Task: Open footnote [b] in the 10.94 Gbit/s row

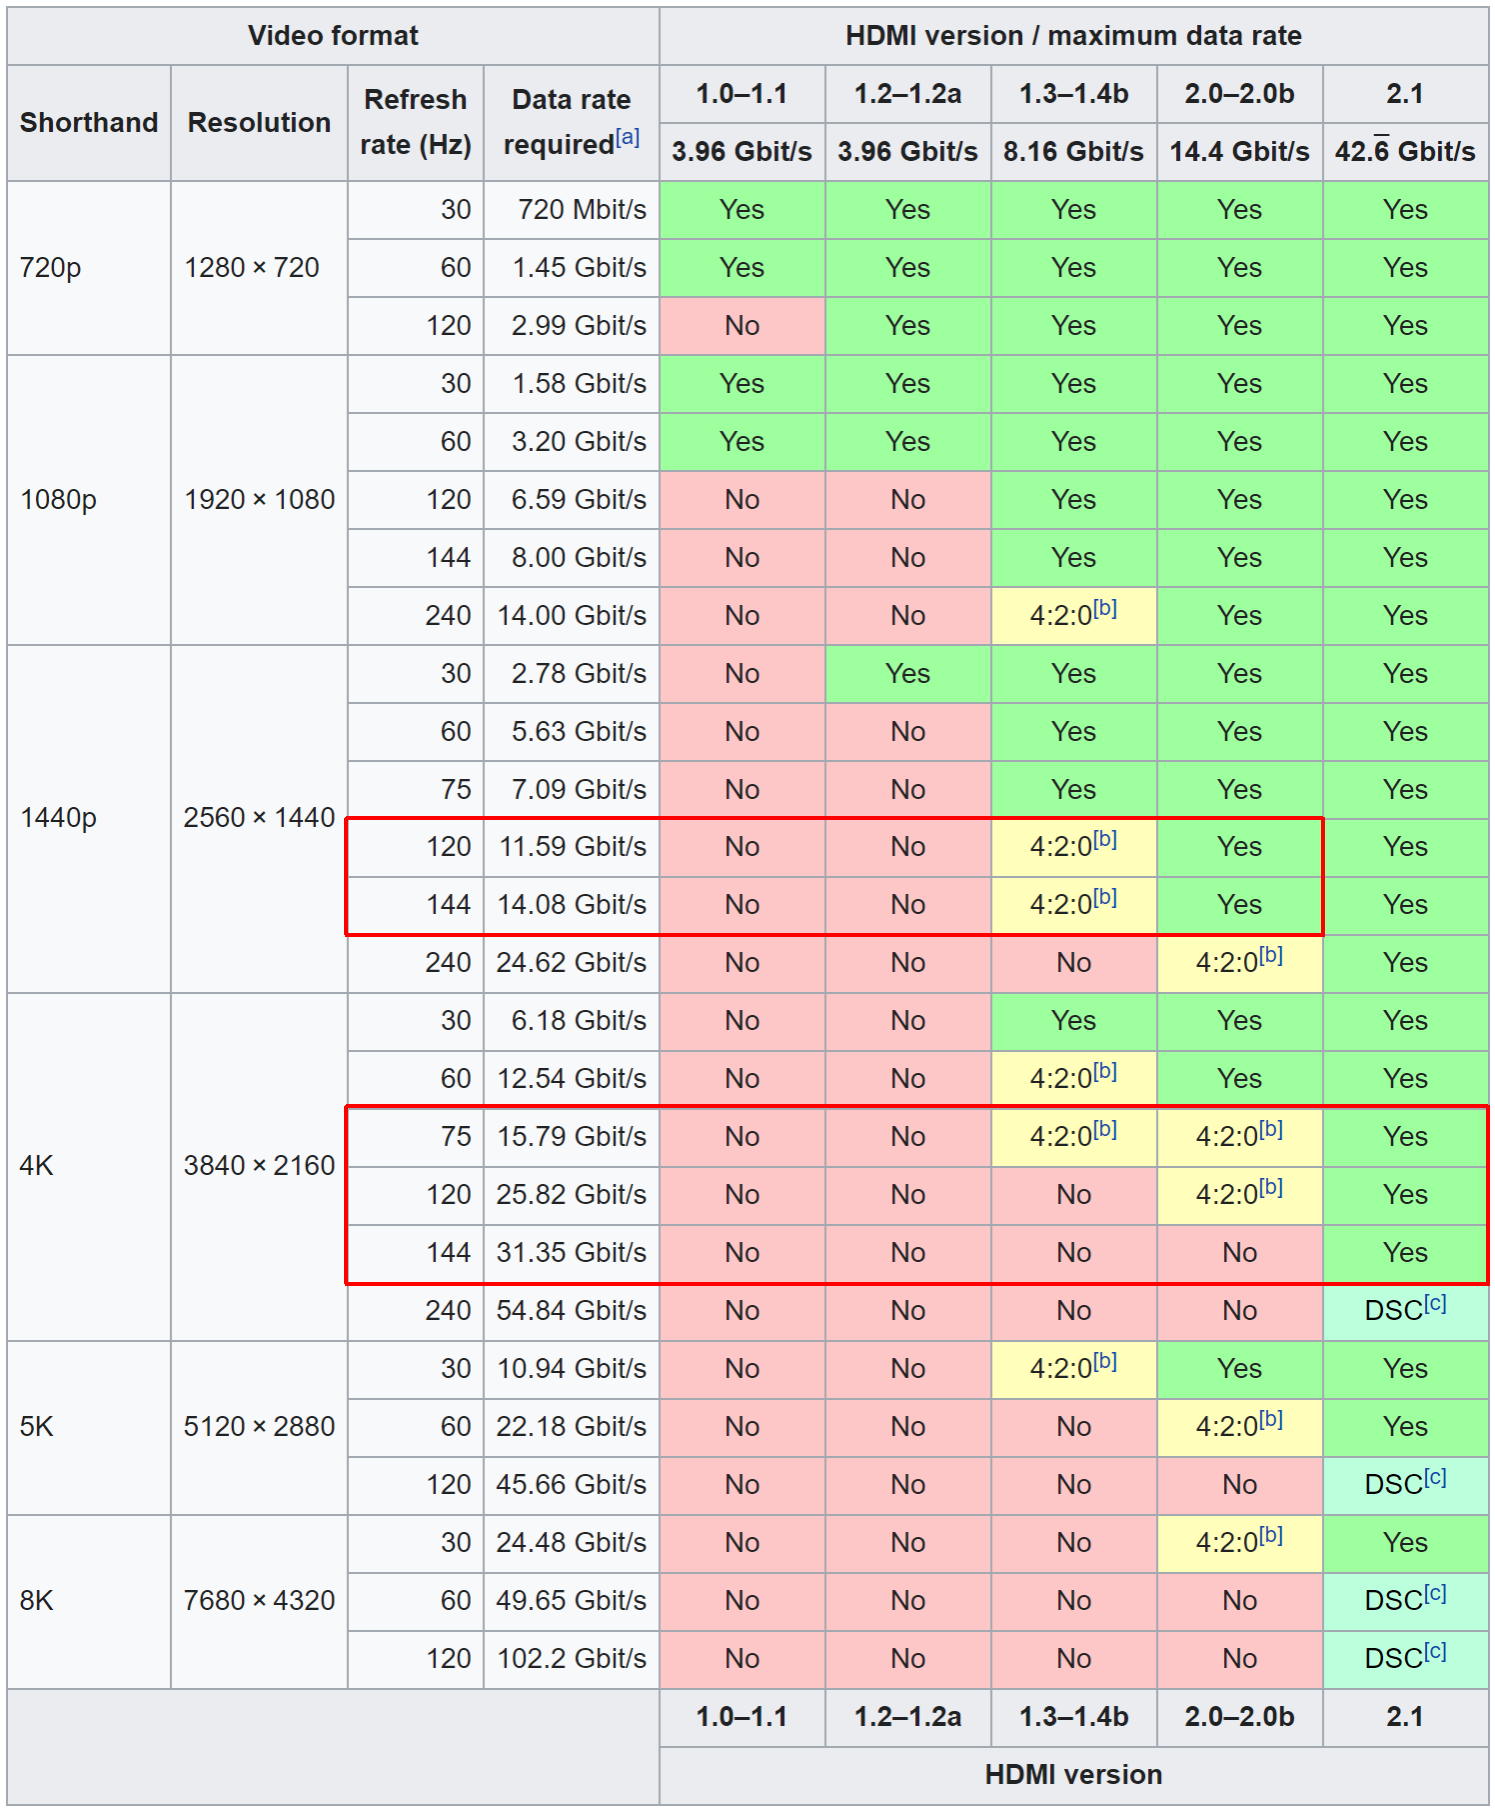Action: pos(1104,1361)
